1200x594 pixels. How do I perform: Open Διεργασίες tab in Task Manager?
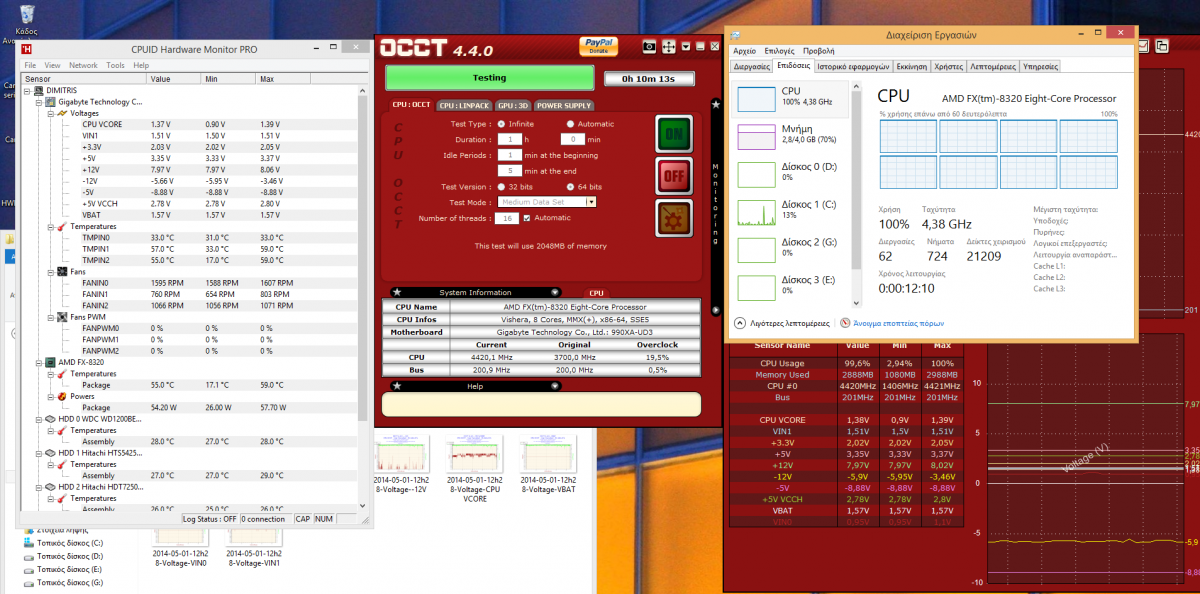tap(752, 66)
